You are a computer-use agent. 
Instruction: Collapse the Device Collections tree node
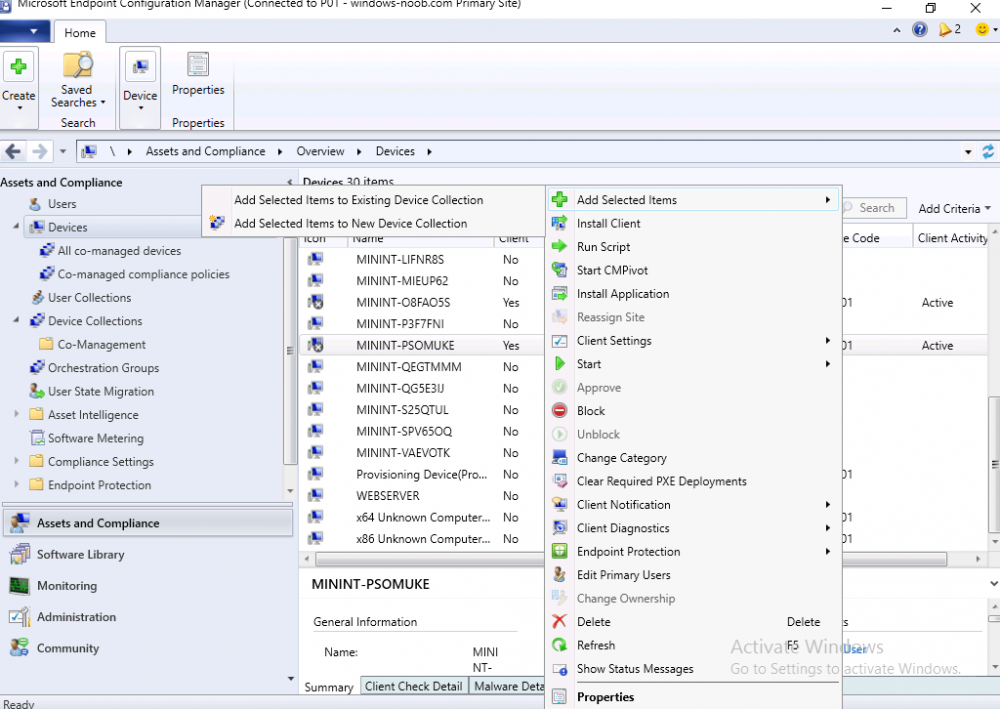pos(16,320)
